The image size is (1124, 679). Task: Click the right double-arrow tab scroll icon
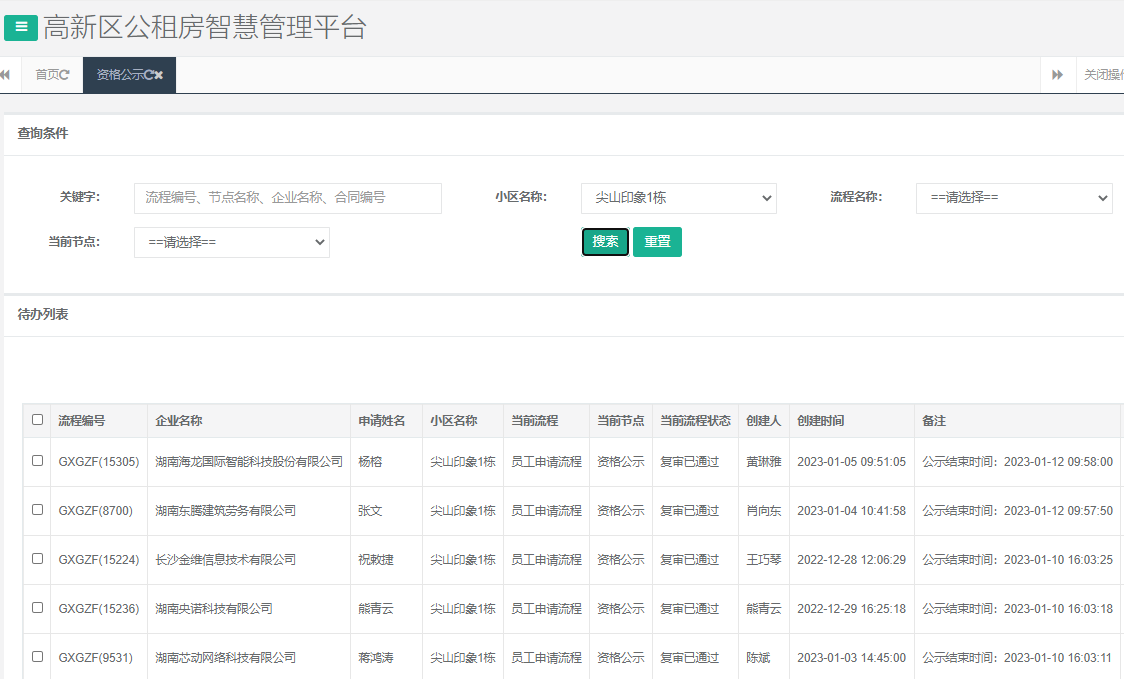pyautogui.click(x=1058, y=73)
